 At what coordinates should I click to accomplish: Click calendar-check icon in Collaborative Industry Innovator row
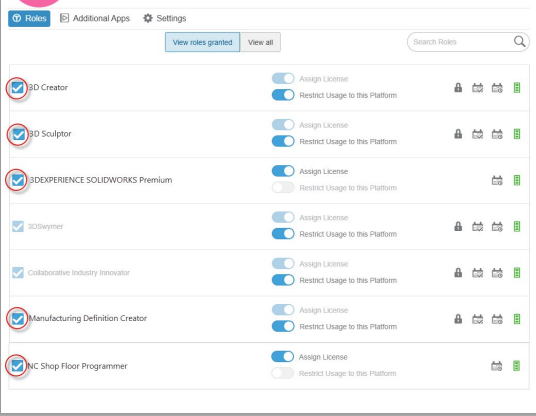coord(478,273)
